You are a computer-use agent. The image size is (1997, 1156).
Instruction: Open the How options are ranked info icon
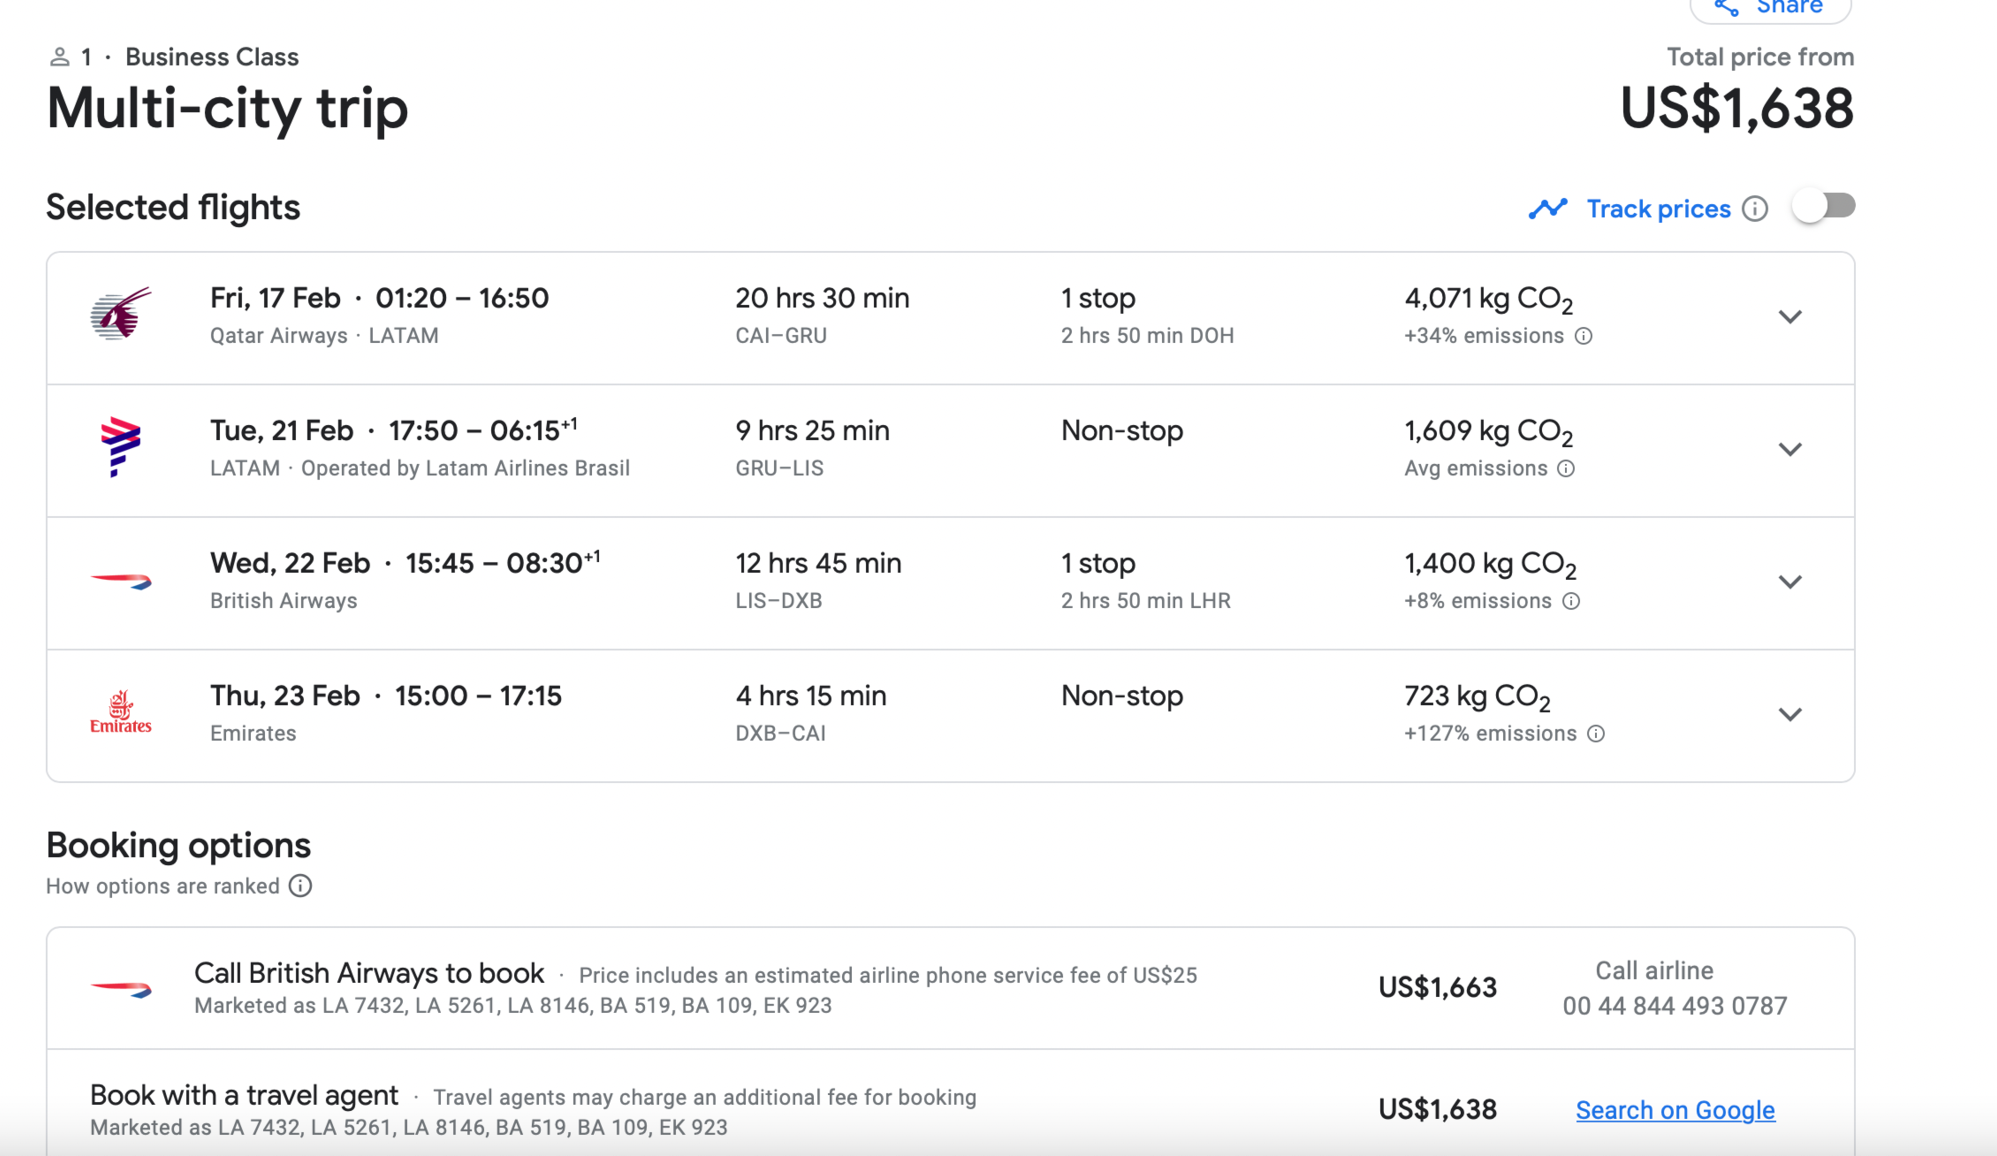(300, 886)
